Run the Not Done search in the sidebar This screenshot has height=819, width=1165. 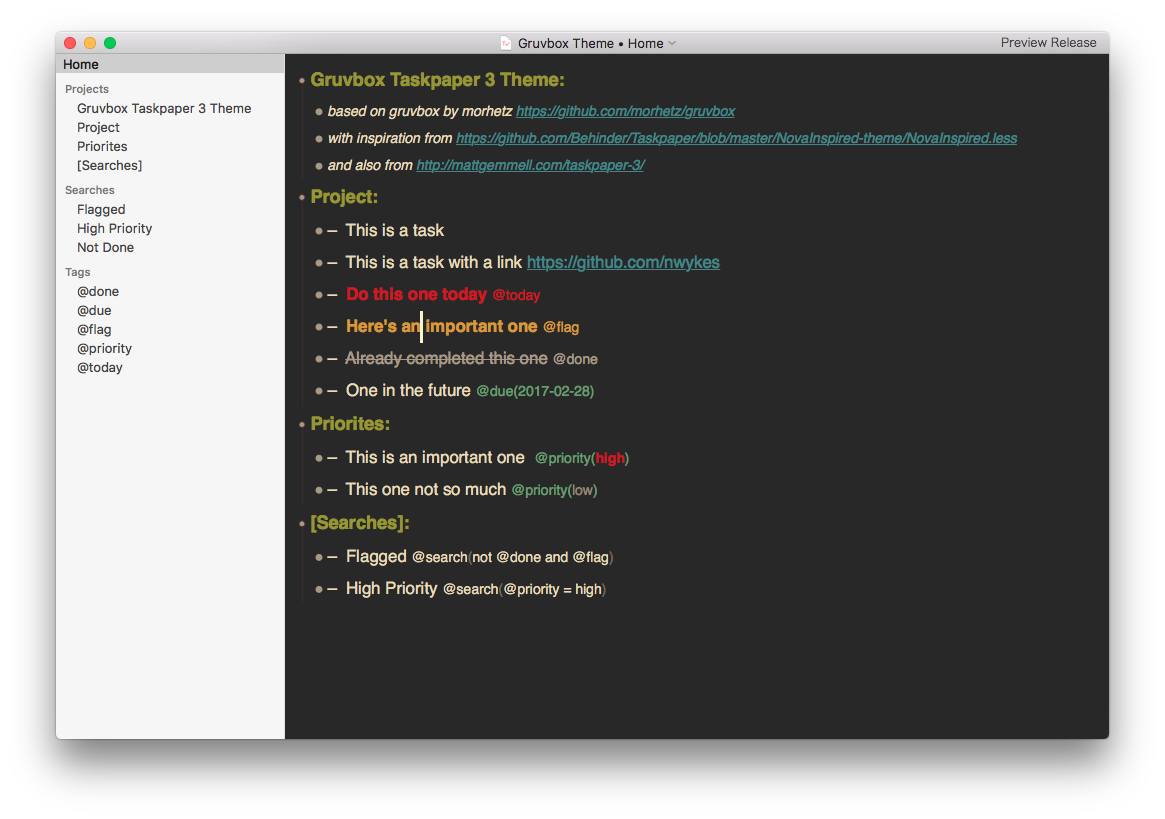[106, 247]
